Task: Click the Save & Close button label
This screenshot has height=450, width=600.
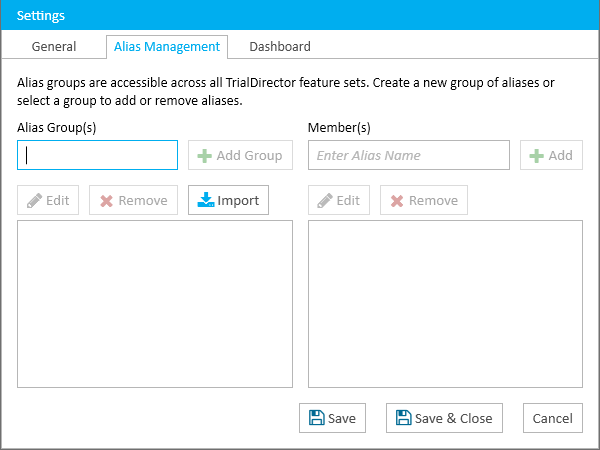Action: [453, 418]
